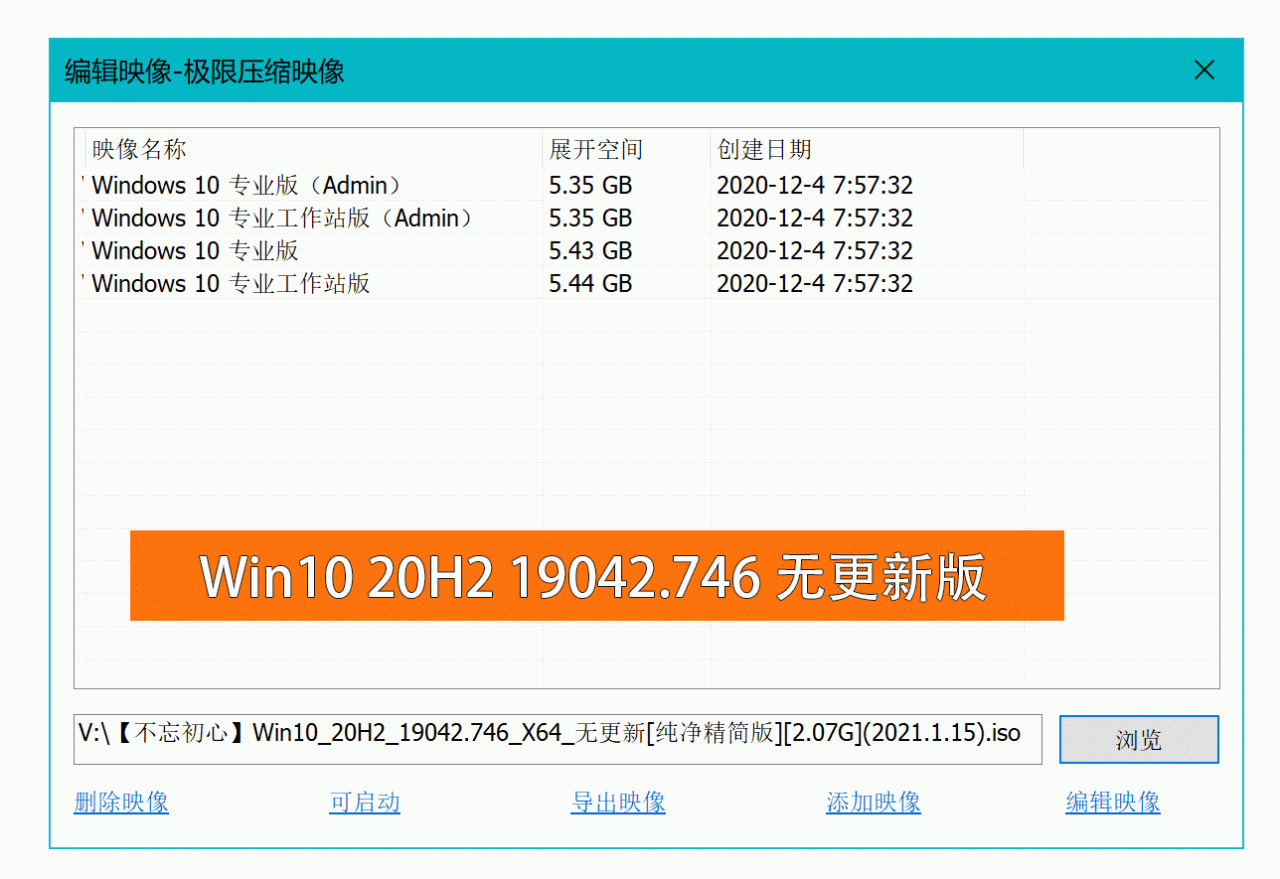Click the date cell of the 5.44 GB row

pos(815,283)
